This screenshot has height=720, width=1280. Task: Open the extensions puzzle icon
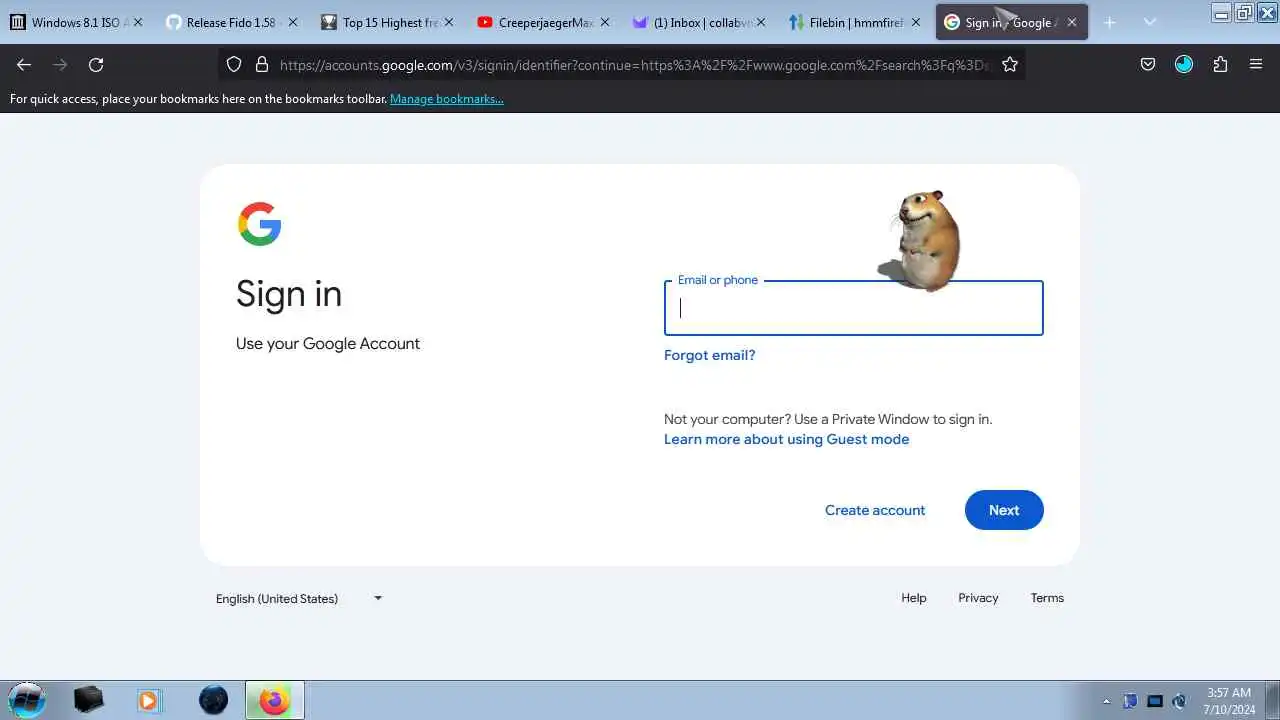pyautogui.click(x=1220, y=64)
